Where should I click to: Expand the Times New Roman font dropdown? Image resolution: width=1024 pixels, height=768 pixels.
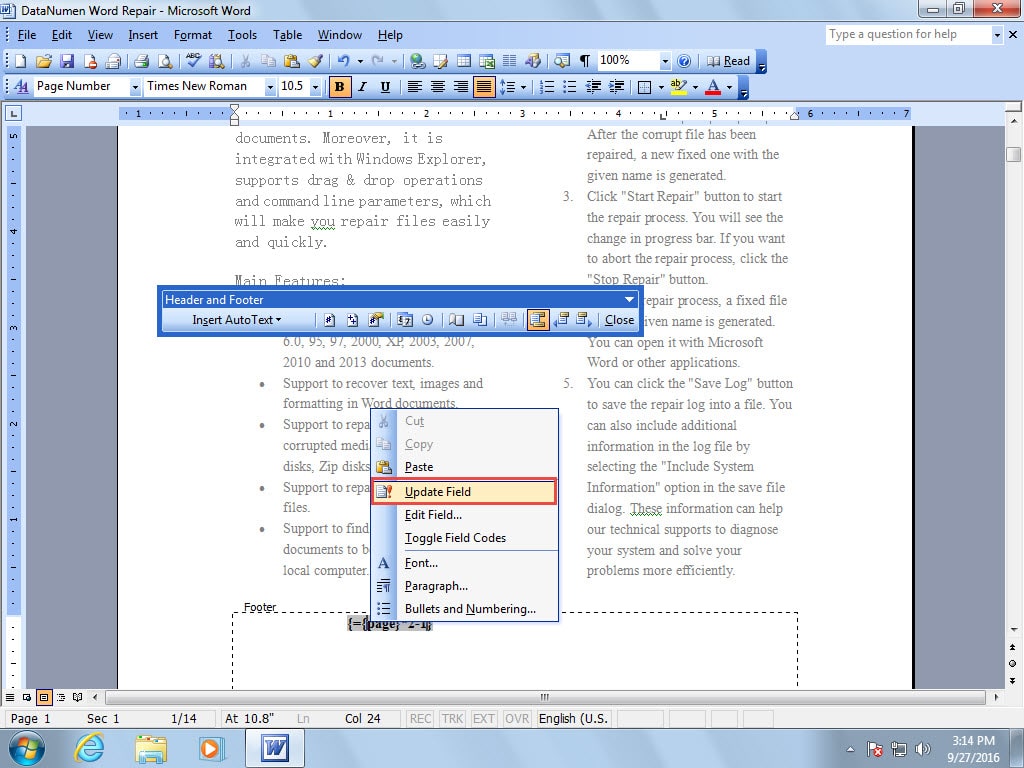coord(270,87)
